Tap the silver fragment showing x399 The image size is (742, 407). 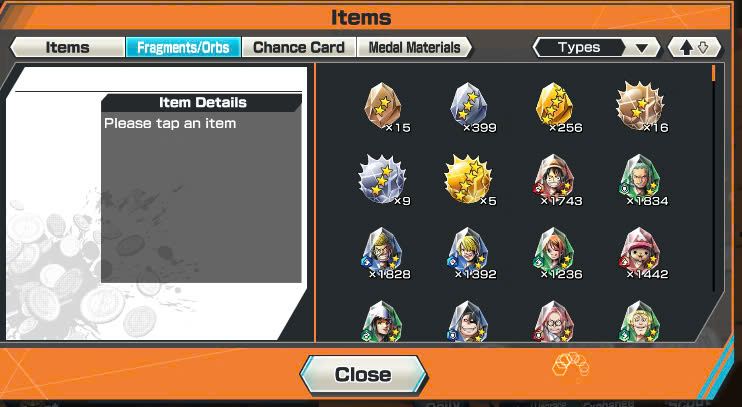pos(469,107)
